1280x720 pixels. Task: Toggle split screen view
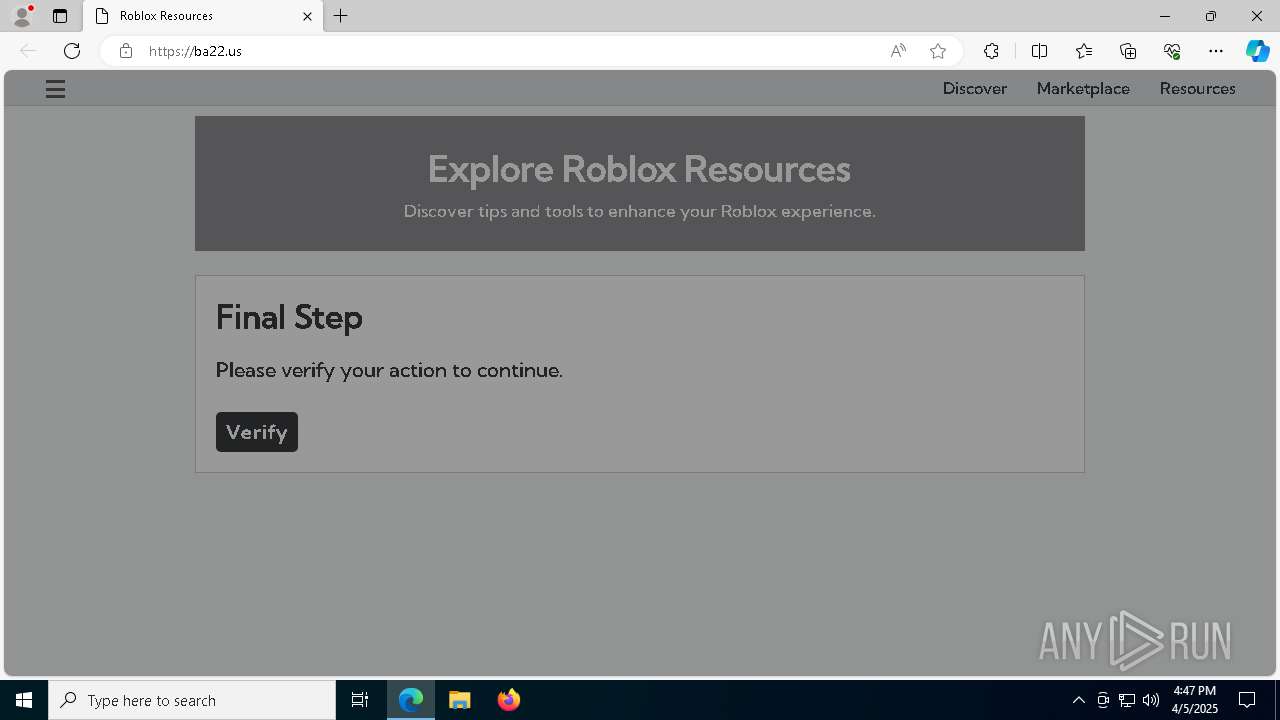tap(1039, 51)
